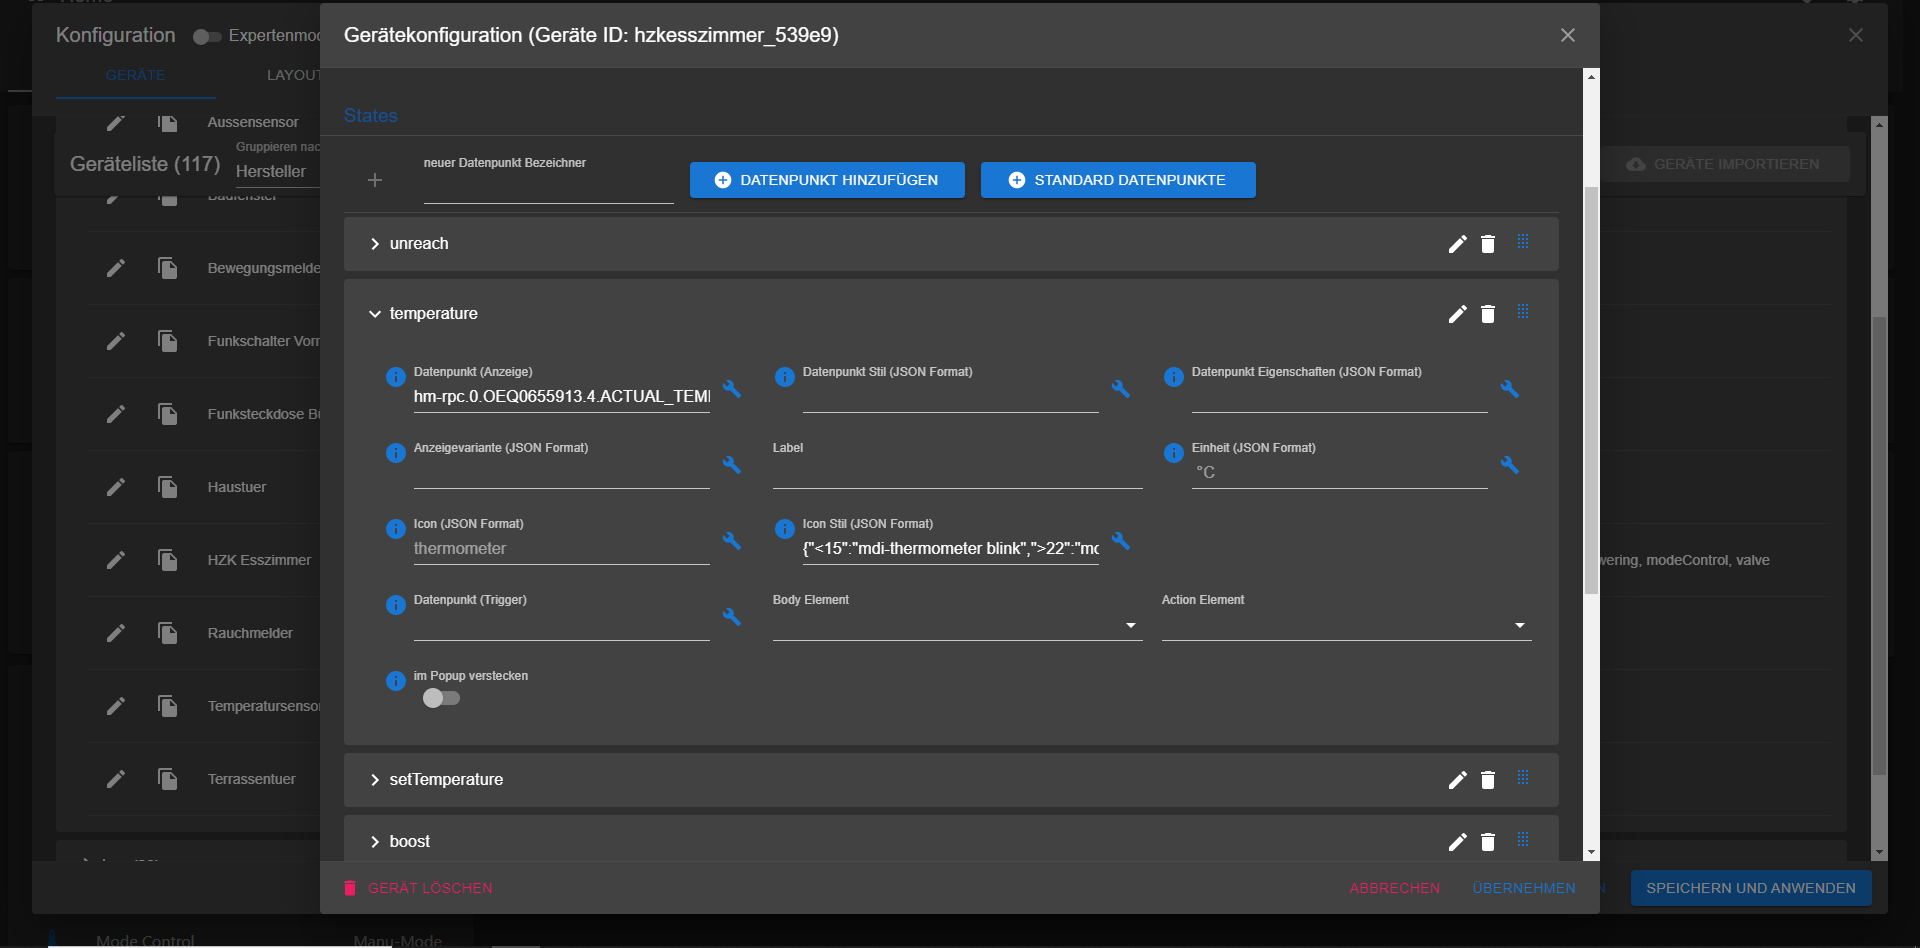Edit the boost state

[x=1458, y=842]
